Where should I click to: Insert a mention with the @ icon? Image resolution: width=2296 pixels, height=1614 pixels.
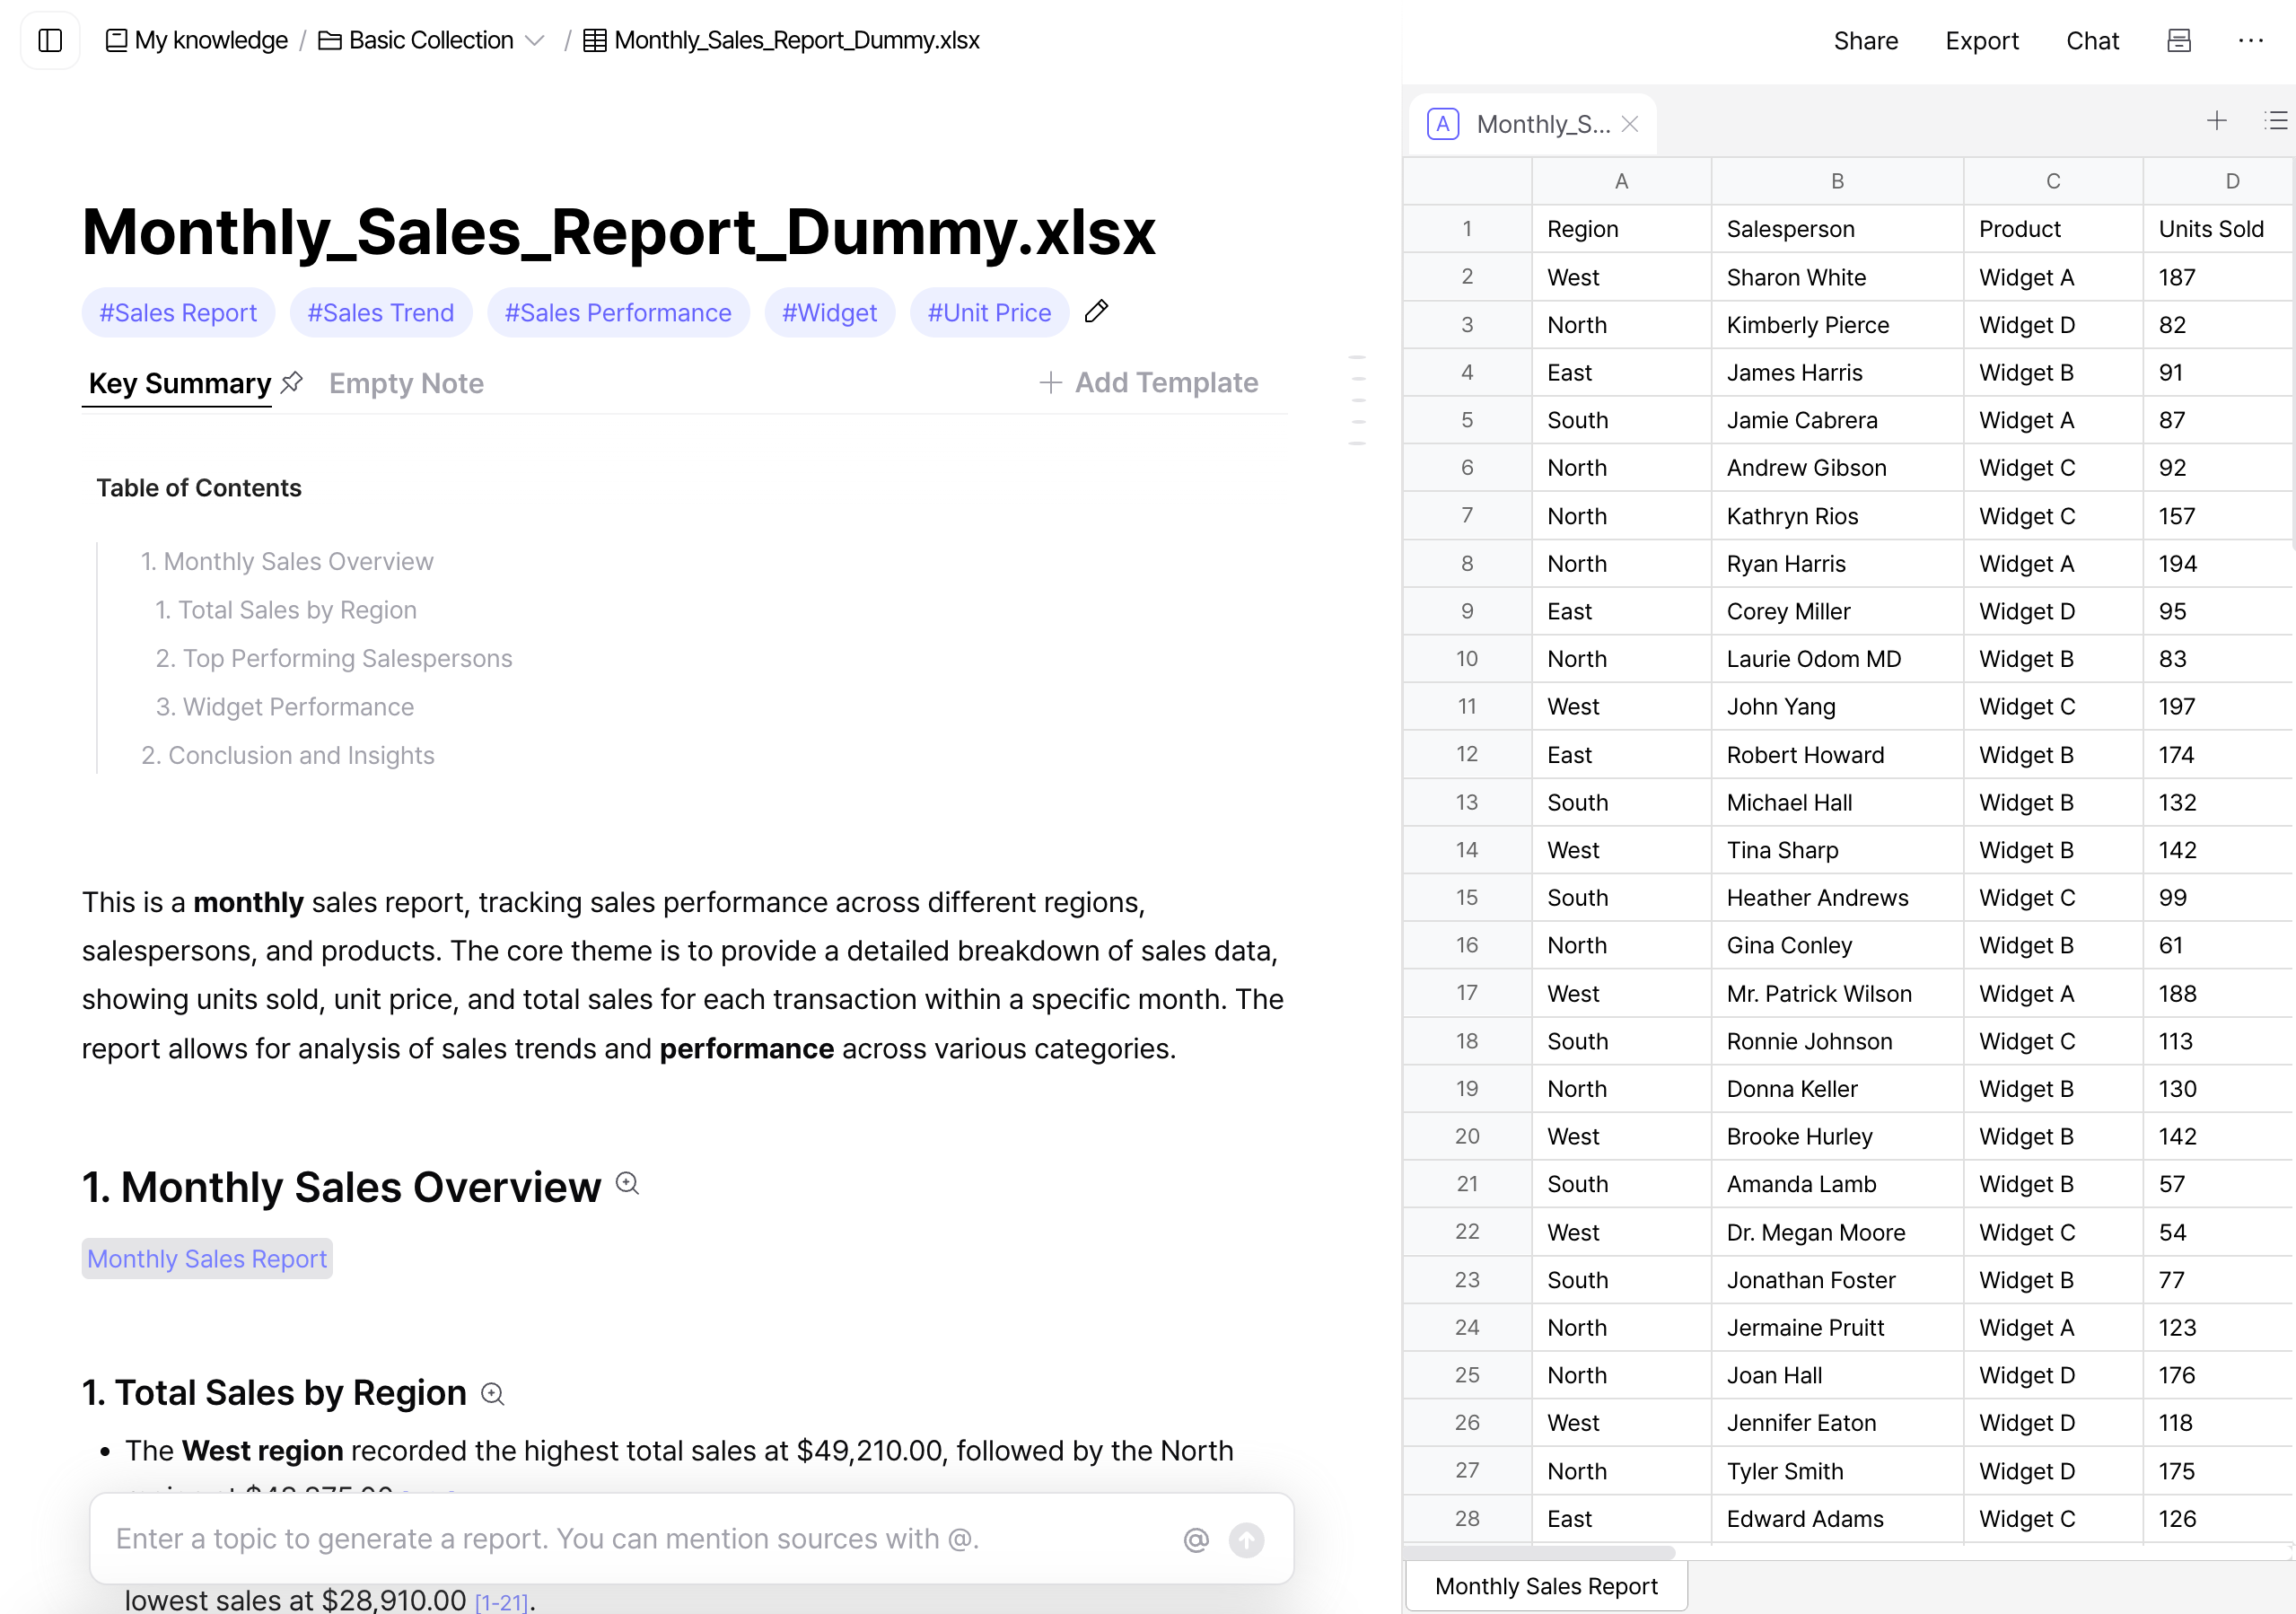pyautogui.click(x=1196, y=1540)
